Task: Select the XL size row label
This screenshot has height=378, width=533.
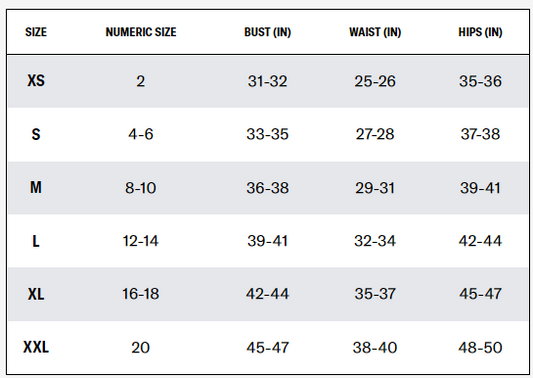Action: (36, 294)
